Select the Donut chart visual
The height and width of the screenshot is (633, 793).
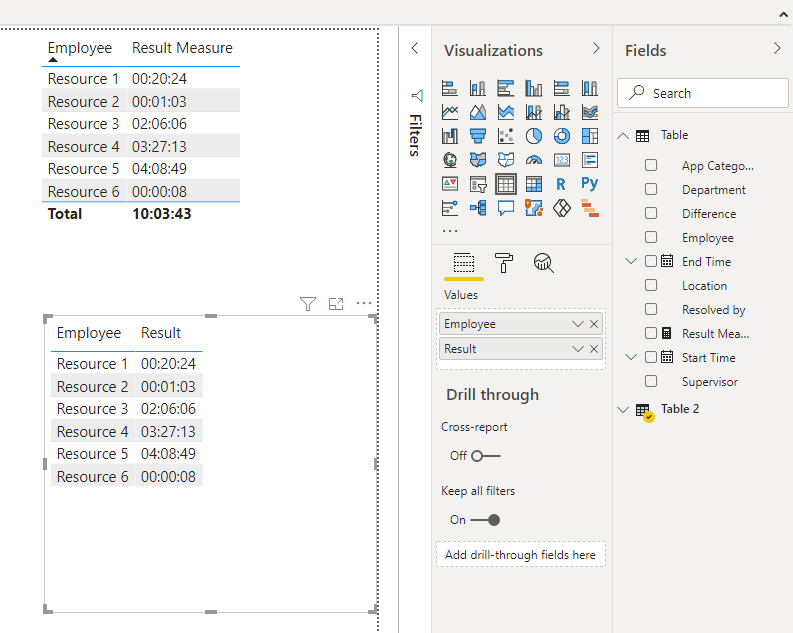point(562,136)
